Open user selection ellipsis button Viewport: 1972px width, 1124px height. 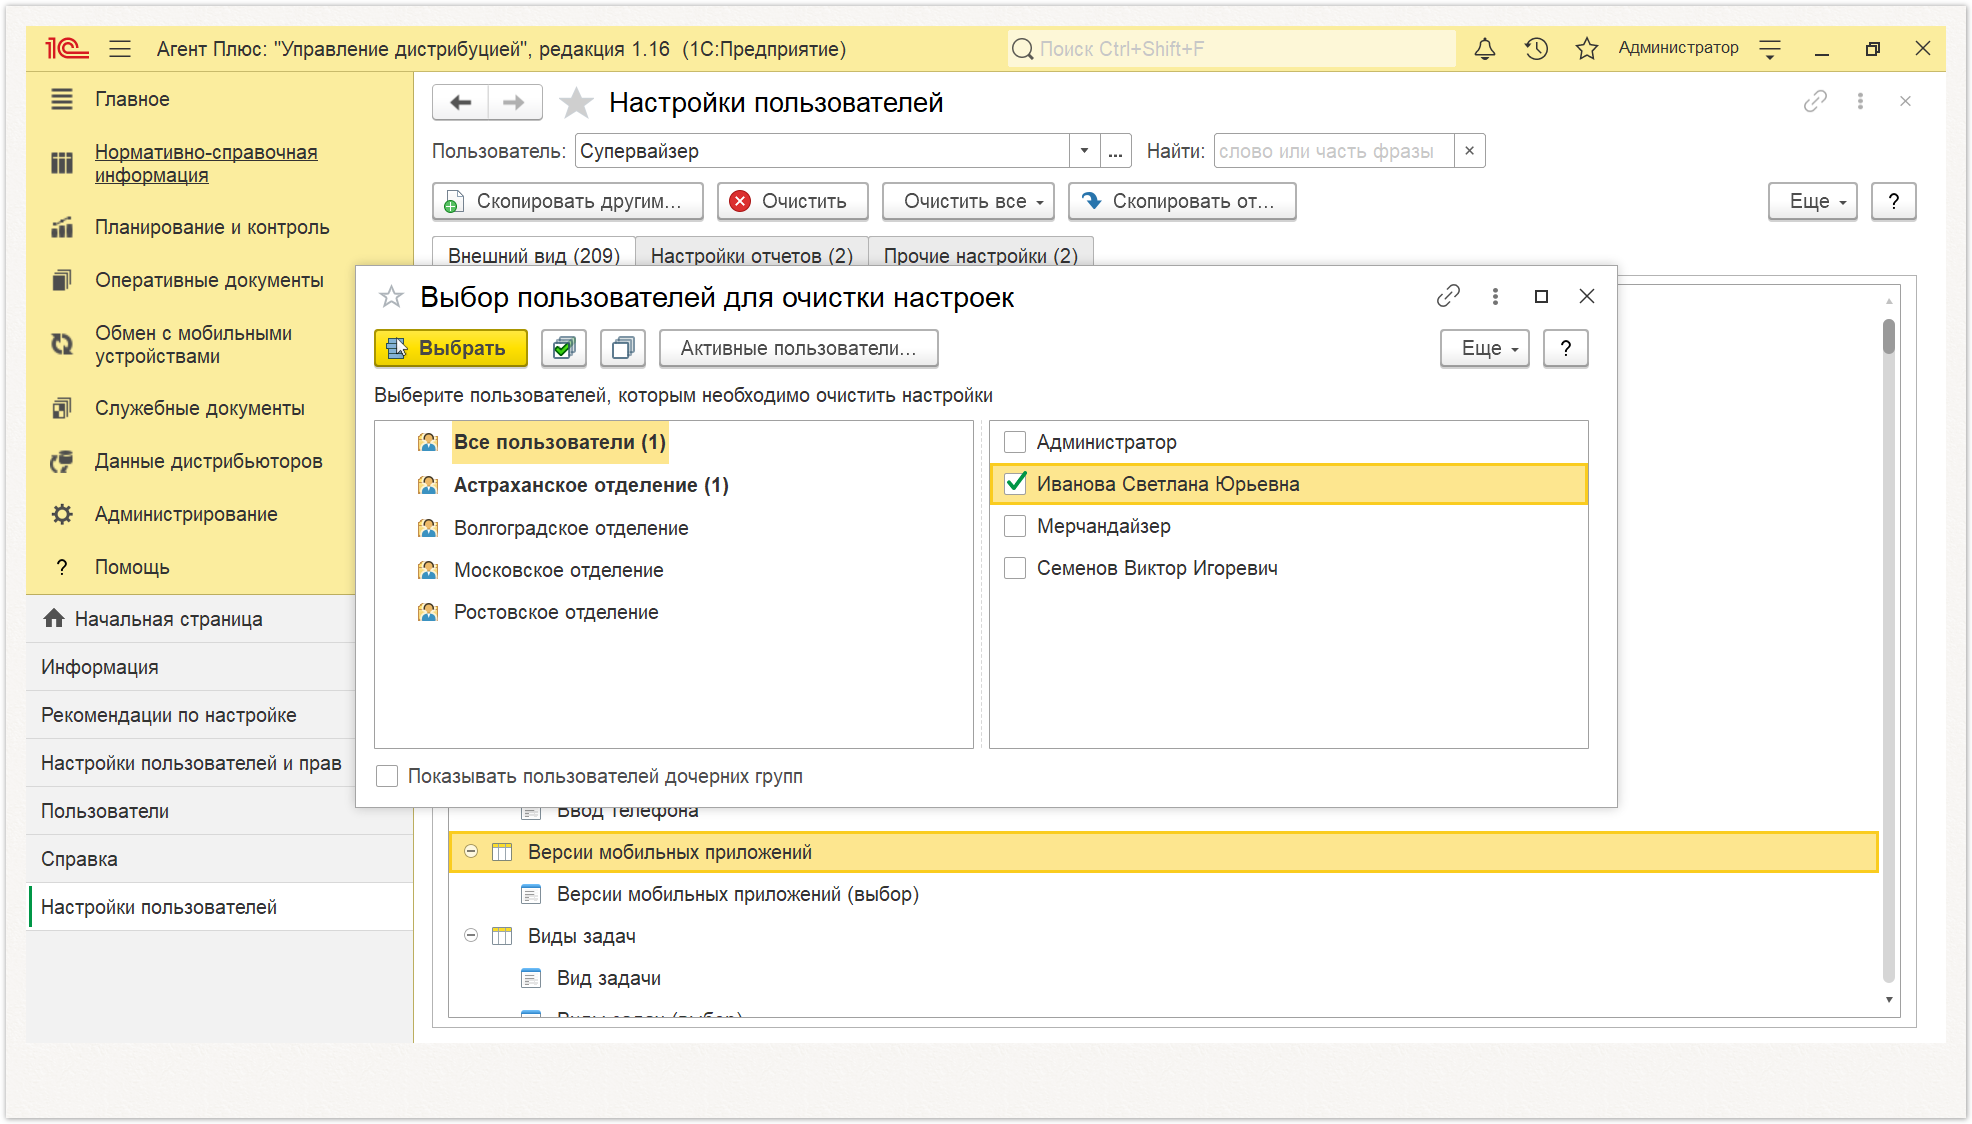1115,151
